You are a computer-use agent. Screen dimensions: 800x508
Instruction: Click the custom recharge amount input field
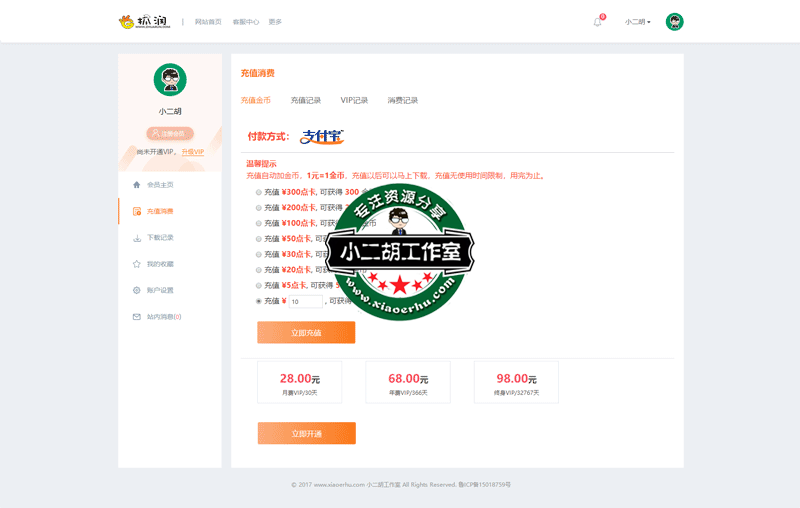(306, 301)
